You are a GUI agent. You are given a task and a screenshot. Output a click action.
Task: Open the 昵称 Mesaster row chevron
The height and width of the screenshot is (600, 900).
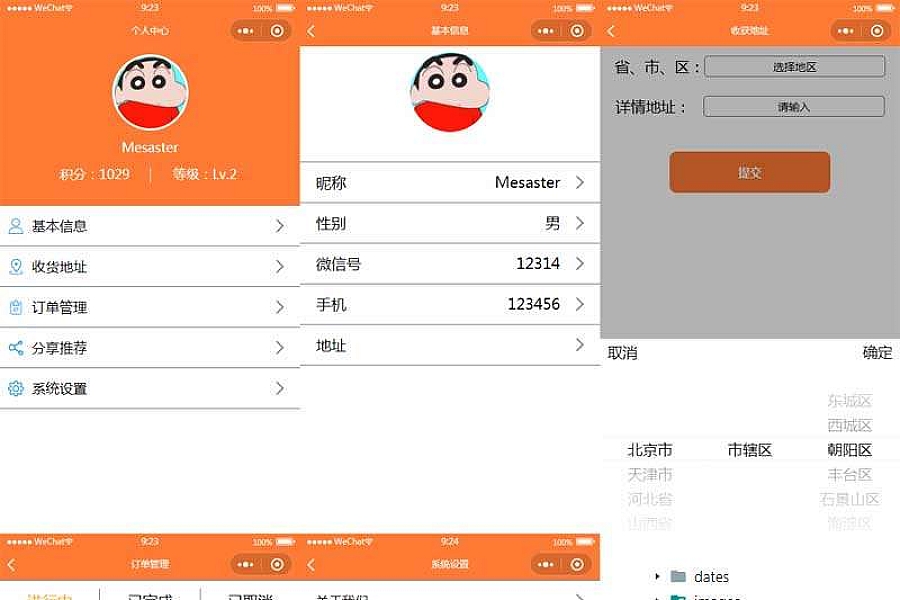click(580, 183)
